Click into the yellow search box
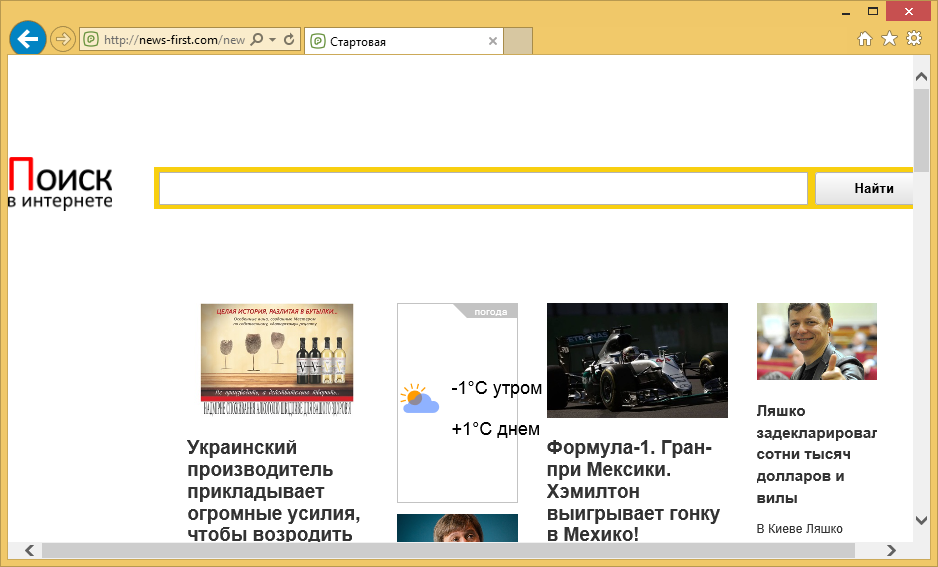Screen dimensions: 938x567 [483, 189]
